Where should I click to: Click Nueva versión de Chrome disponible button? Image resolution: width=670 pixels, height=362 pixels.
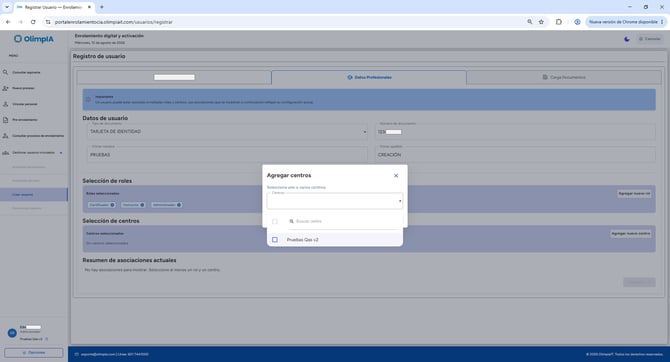coord(626,22)
